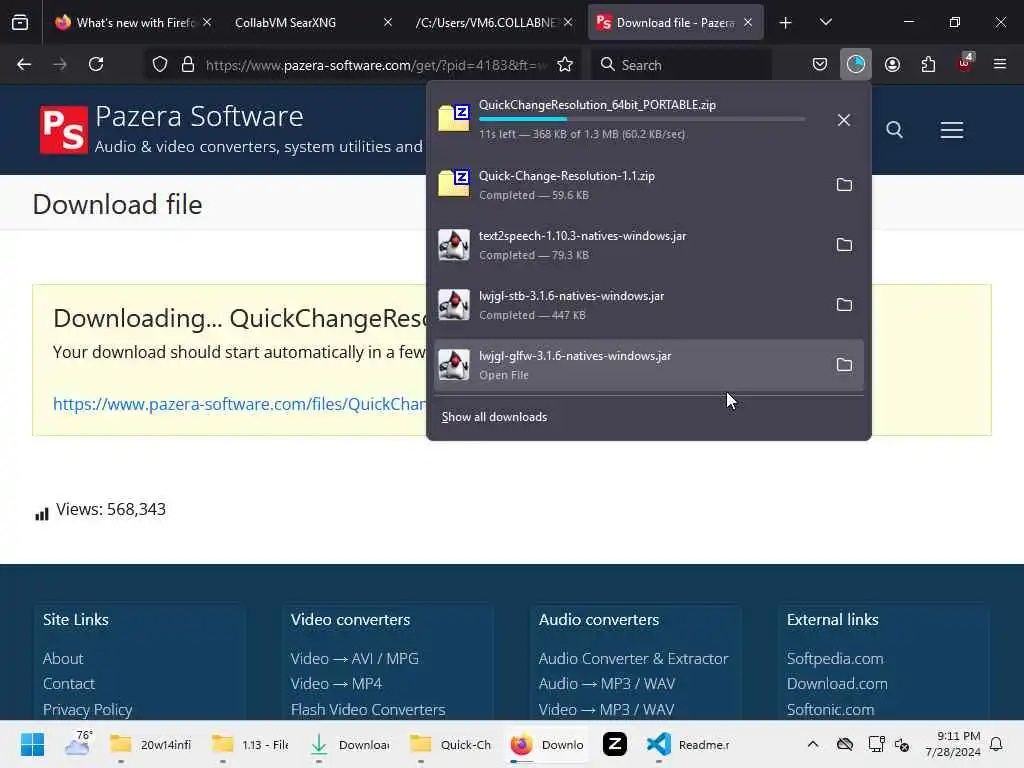Open the notifications bell icon
The width and height of the screenshot is (1024, 768).
[996, 744]
